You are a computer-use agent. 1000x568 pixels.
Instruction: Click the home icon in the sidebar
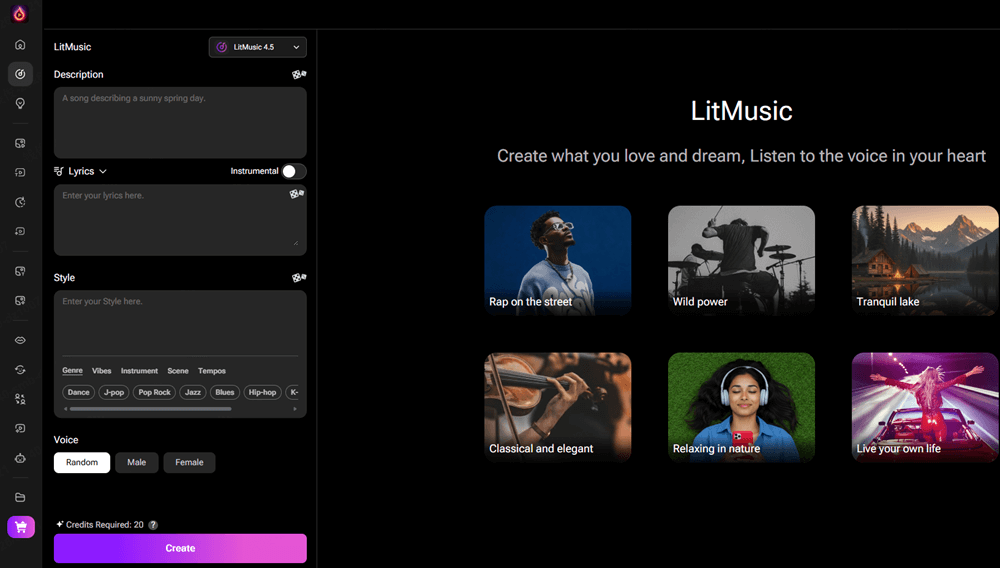tap(20, 45)
